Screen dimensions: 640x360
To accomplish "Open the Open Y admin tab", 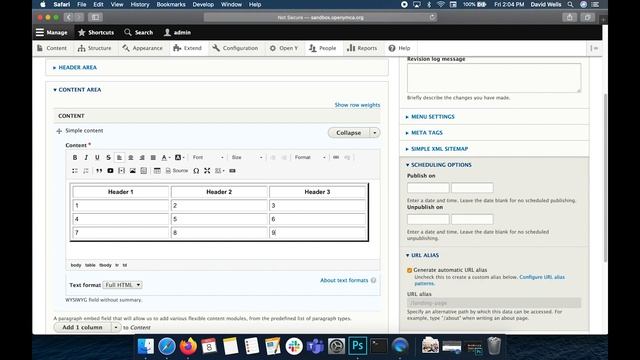I will (x=284, y=48).
